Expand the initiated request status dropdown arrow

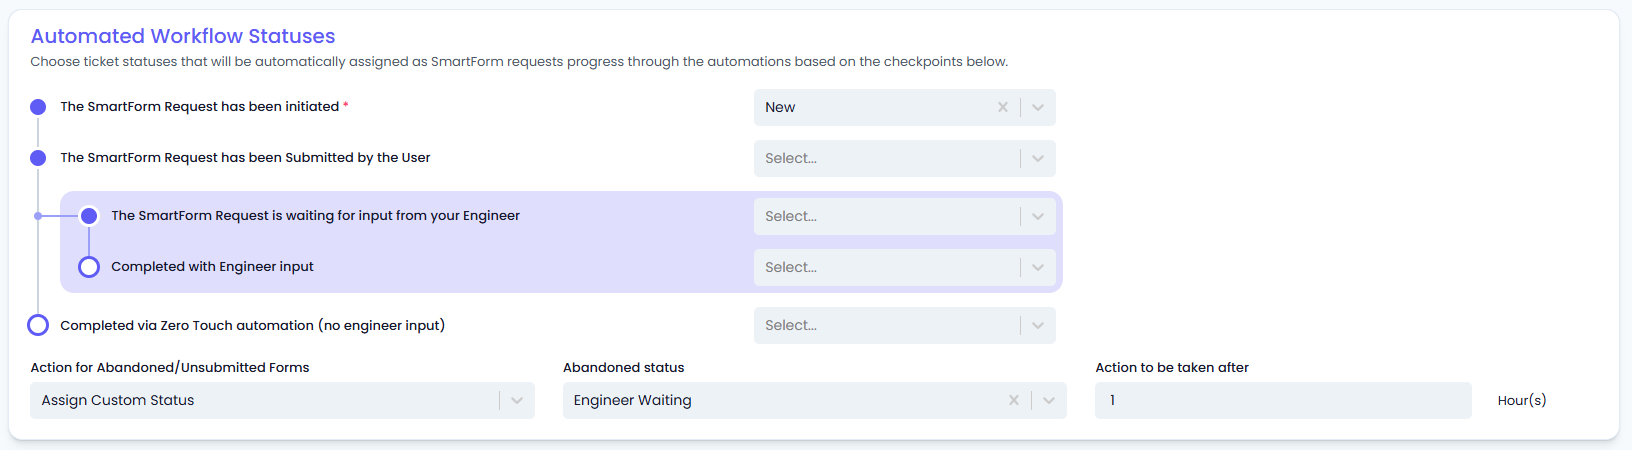(1038, 107)
